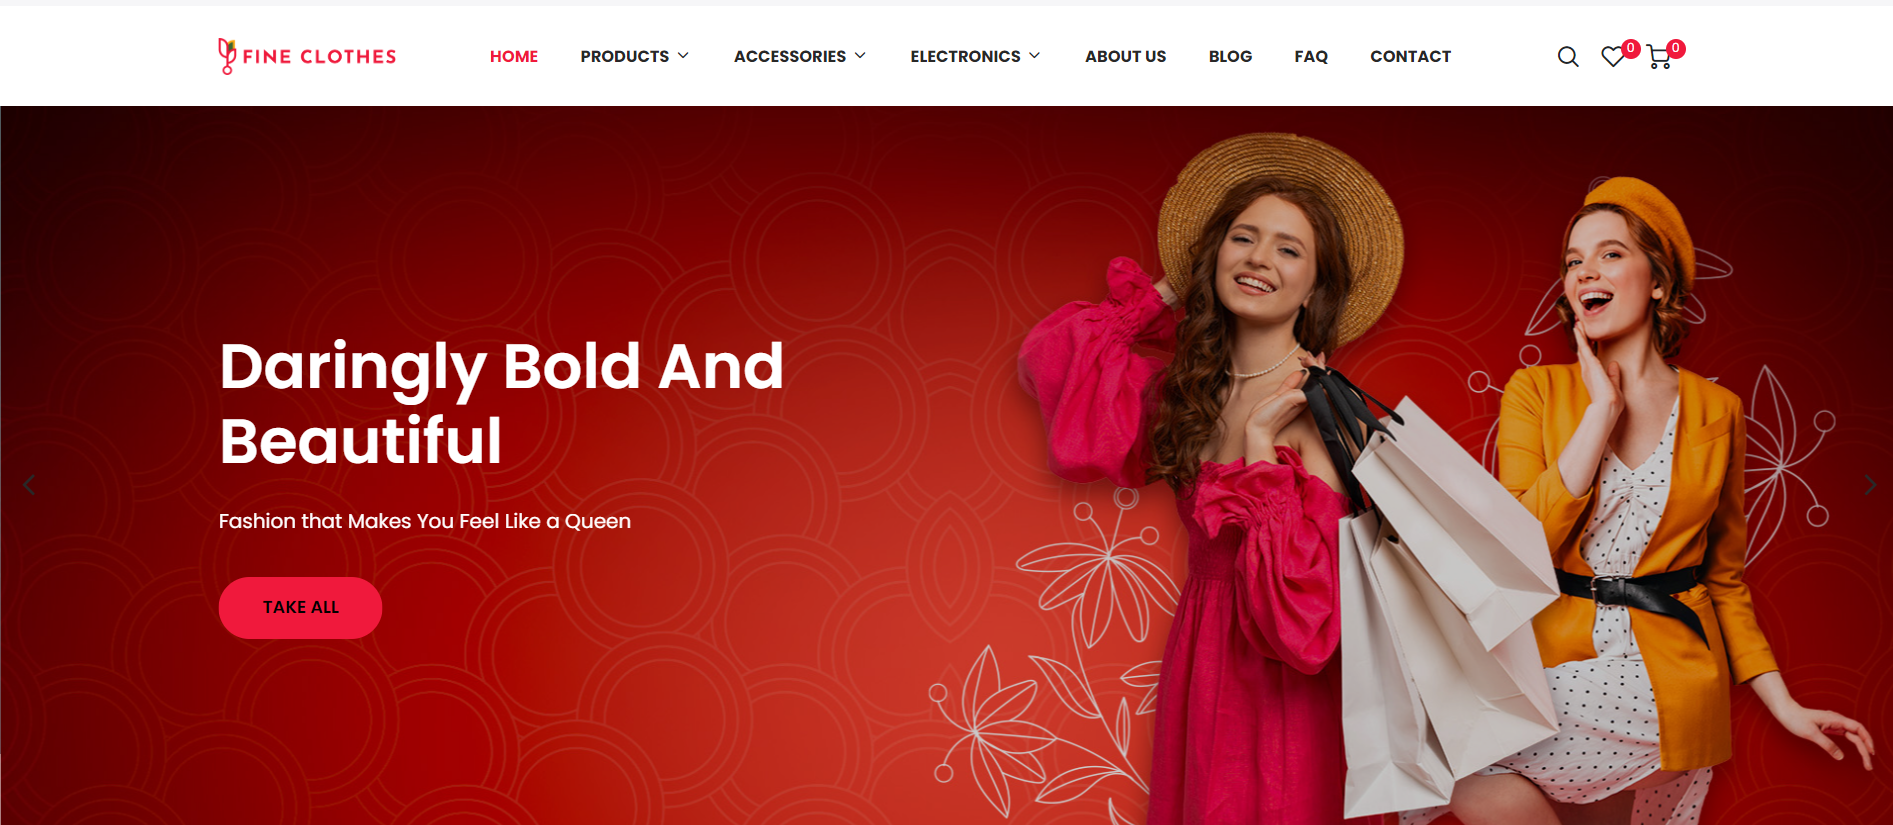This screenshot has height=825, width=1893.
Task: Select the Home menu item
Action: (514, 57)
